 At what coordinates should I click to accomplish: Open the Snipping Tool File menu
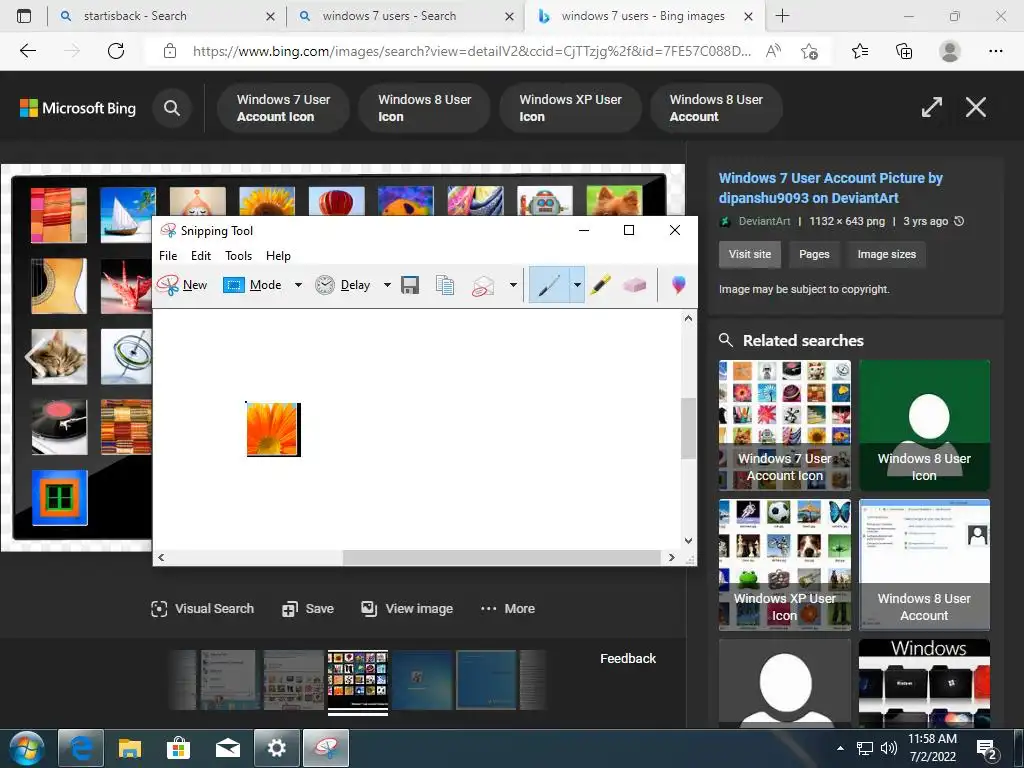click(168, 256)
